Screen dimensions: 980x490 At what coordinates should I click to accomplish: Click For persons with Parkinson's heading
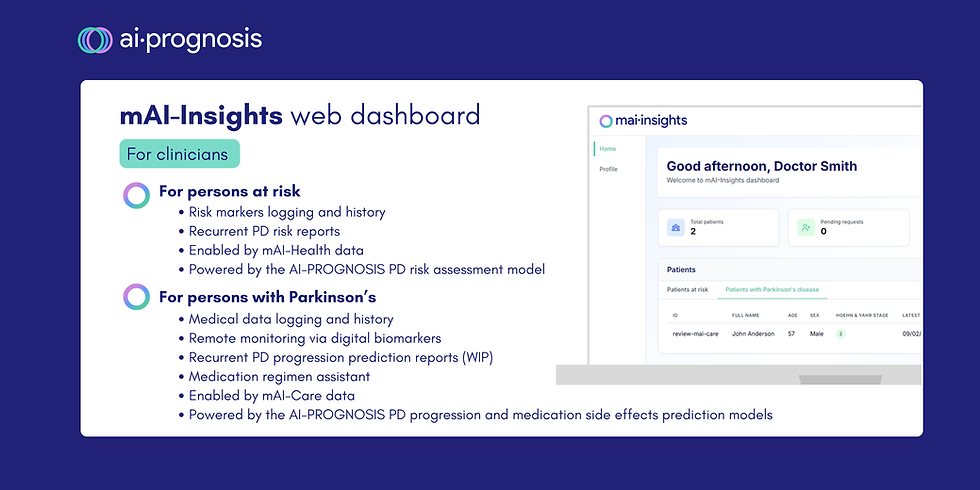coord(268,297)
